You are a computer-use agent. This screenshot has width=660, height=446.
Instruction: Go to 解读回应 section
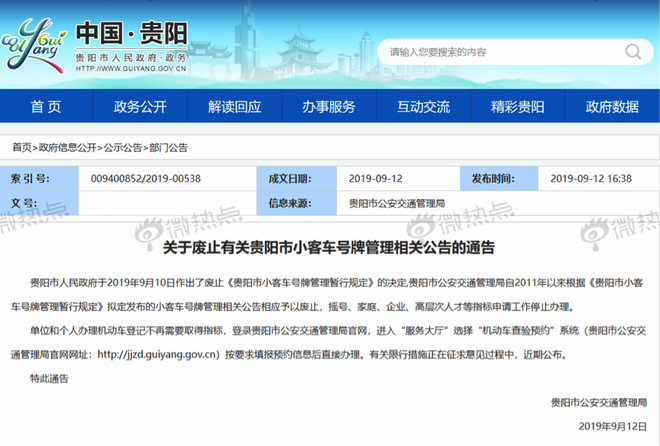[234, 107]
